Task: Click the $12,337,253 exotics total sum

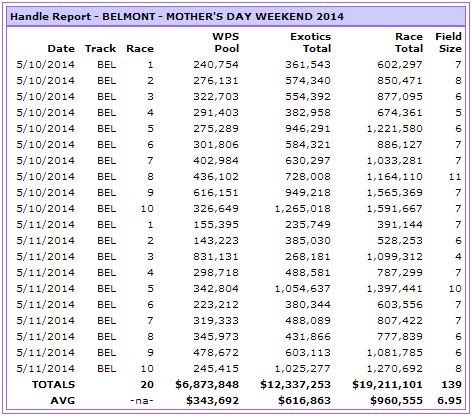Action: click(295, 385)
